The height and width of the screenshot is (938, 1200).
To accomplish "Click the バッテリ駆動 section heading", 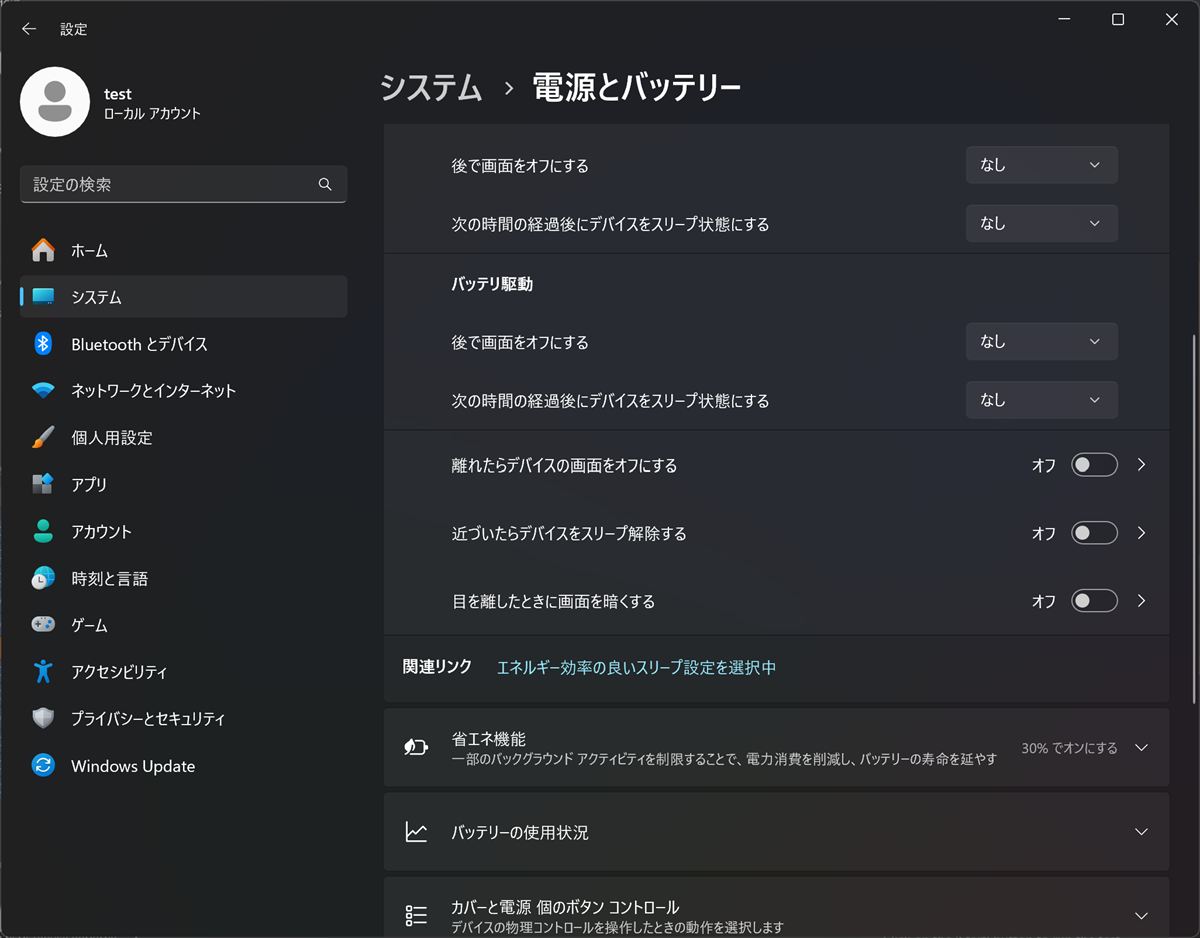I will (492, 284).
